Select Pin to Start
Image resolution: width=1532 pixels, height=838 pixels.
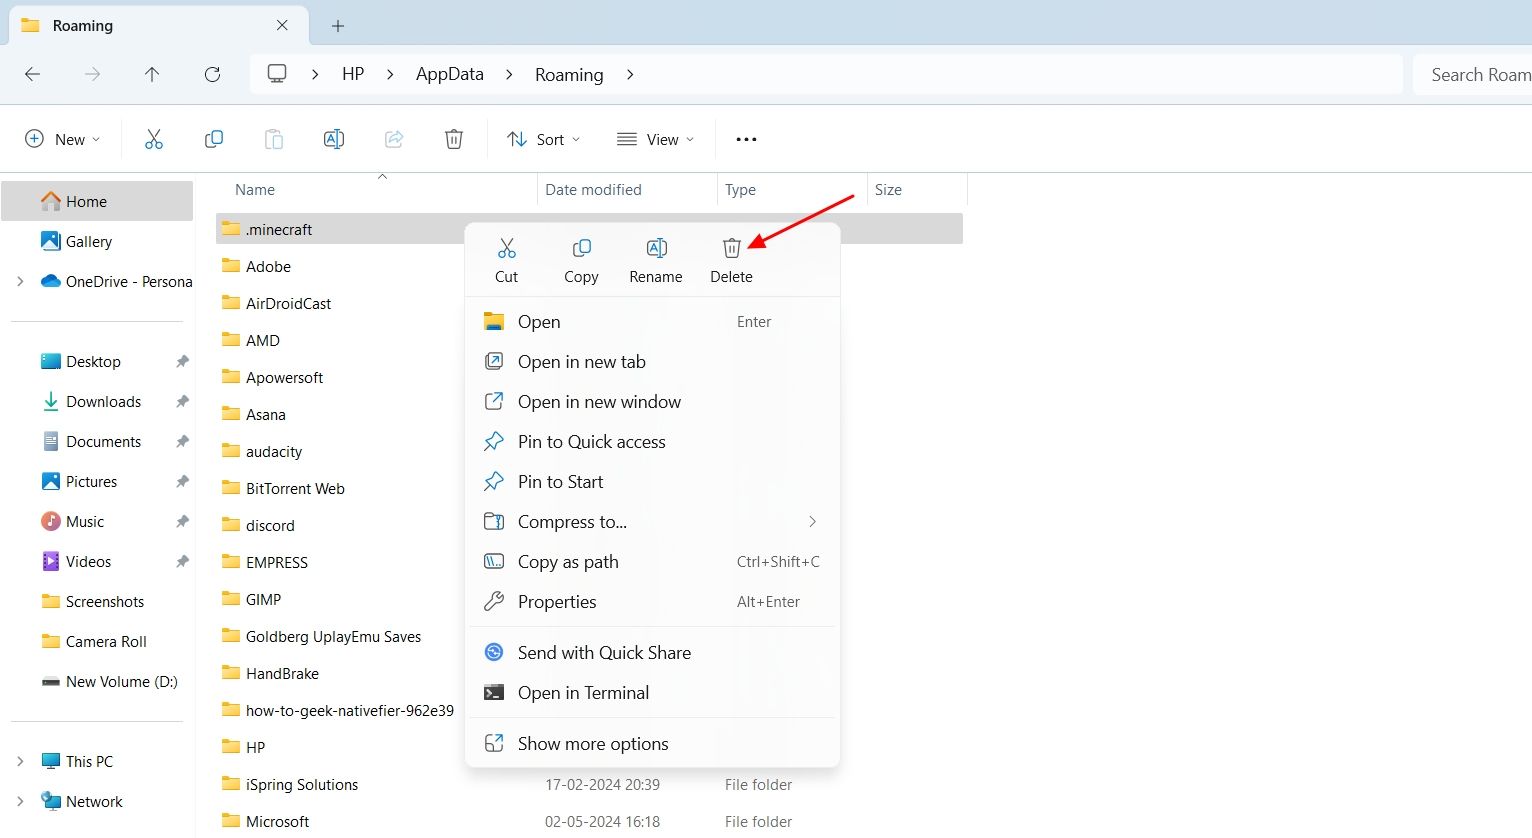click(652, 482)
